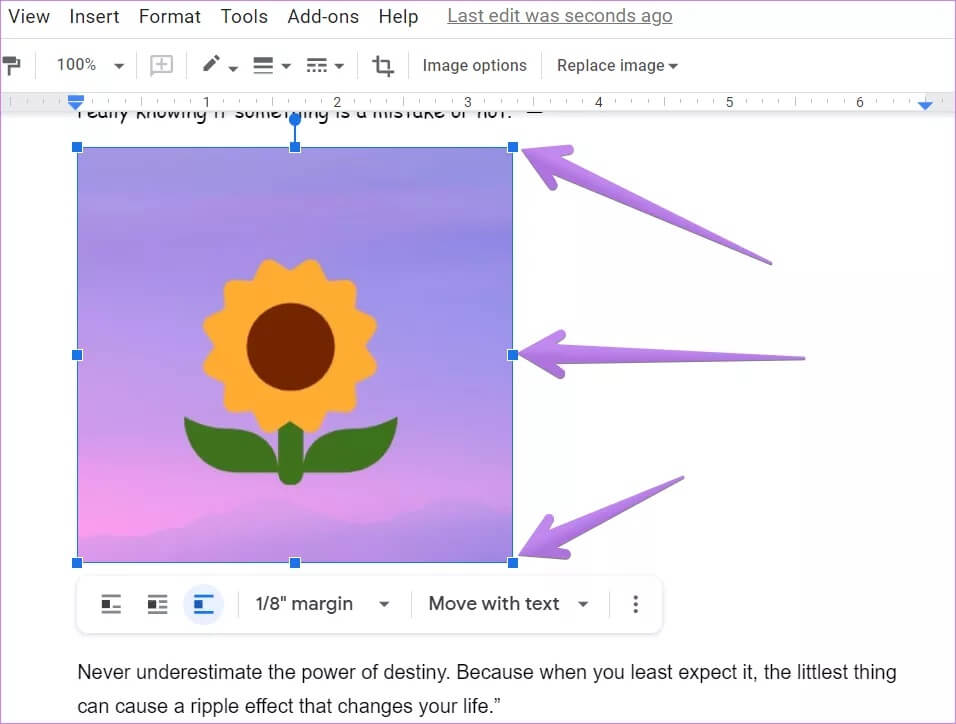Click the sunflower image in the document
This screenshot has height=724, width=956.
coord(295,355)
